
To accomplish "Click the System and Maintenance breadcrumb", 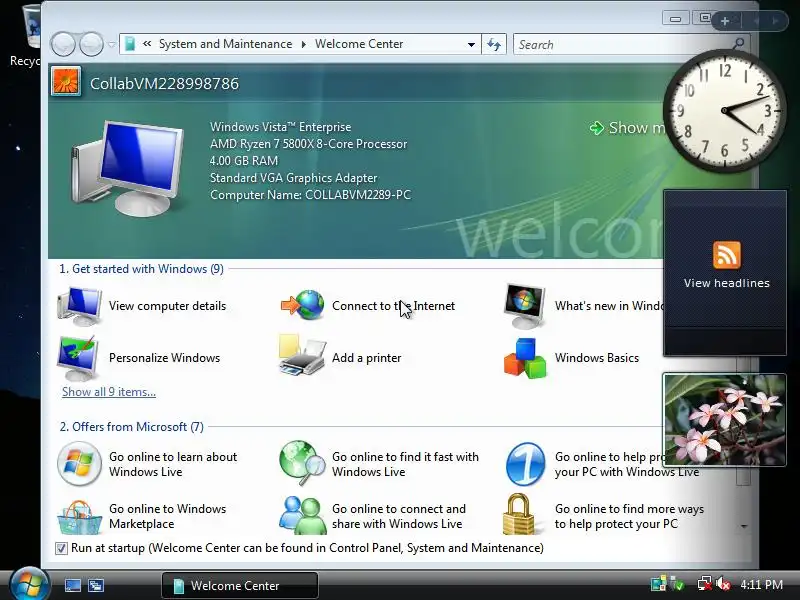I will [x=226, y=44].
